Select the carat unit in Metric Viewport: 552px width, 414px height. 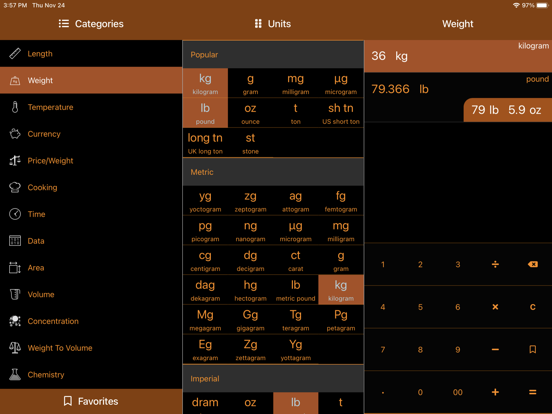pyautogui.click(x=296, y=260)
